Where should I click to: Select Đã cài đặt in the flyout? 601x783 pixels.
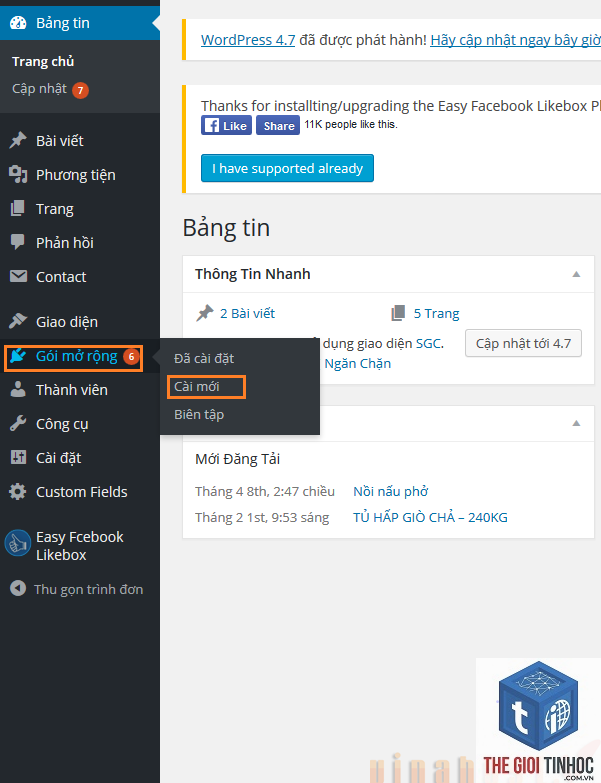[x=204, y=359]
